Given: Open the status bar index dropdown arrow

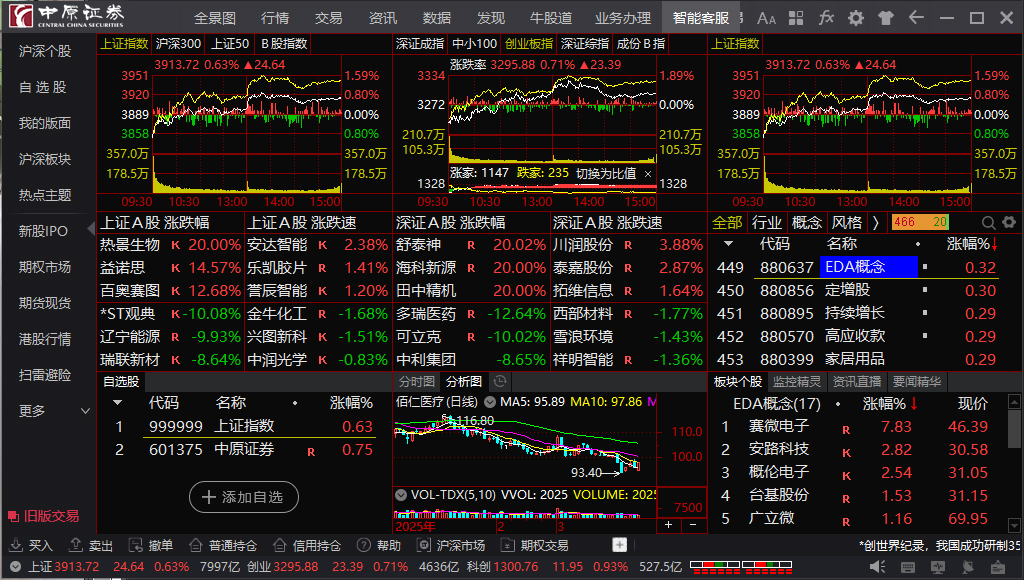Looking at the screenshot, I should [x=16, y=567].
